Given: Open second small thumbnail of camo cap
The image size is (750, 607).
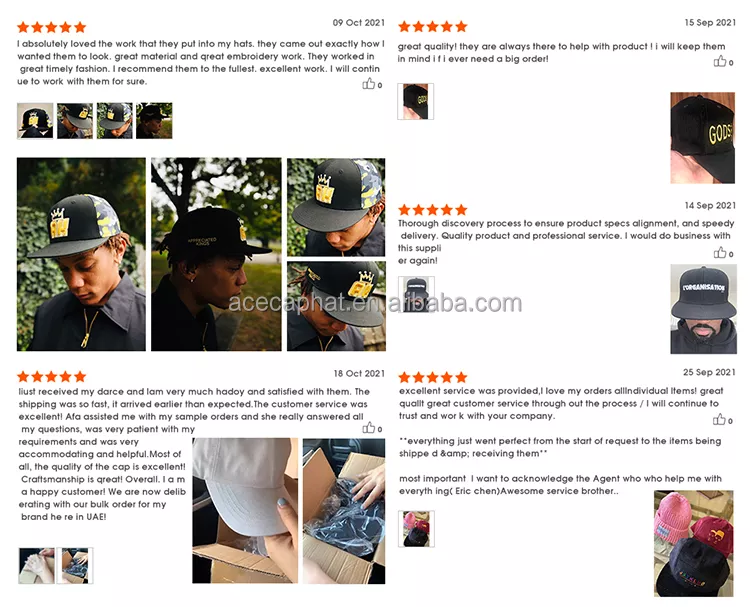Looking at the screenshot, I should [x=75, y=121].
